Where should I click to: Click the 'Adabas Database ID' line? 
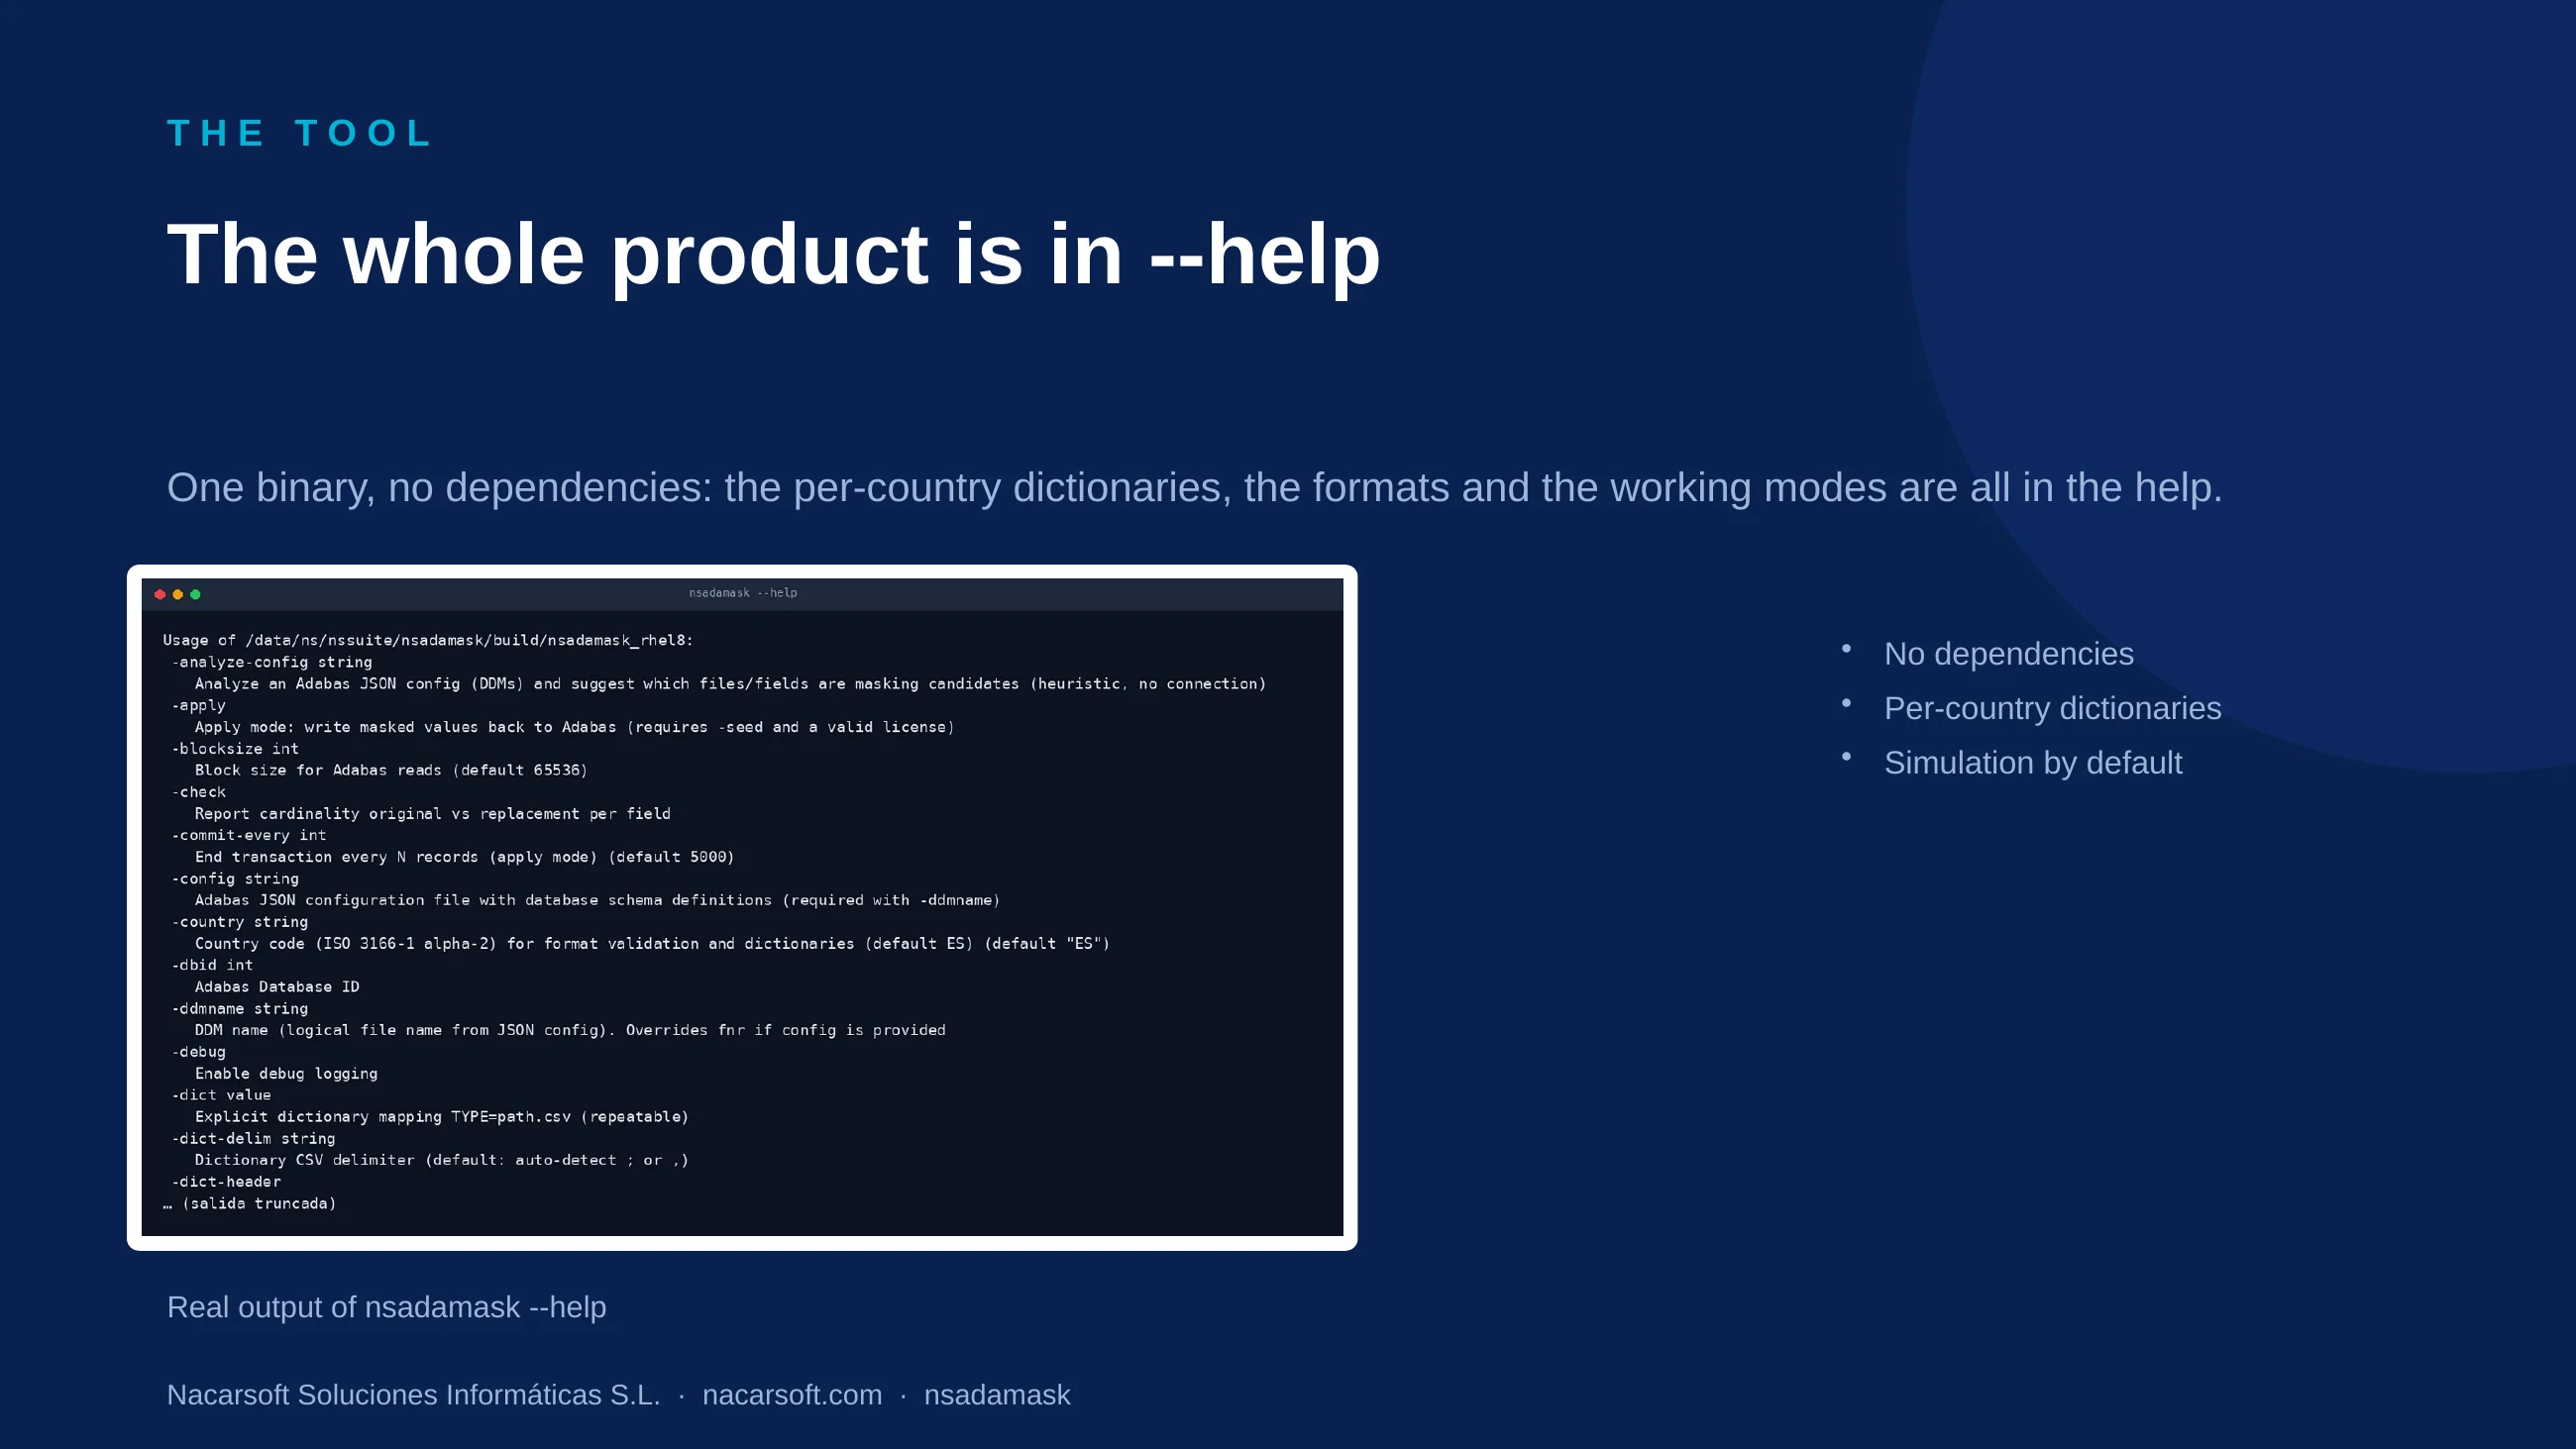[x=277, y=987]
